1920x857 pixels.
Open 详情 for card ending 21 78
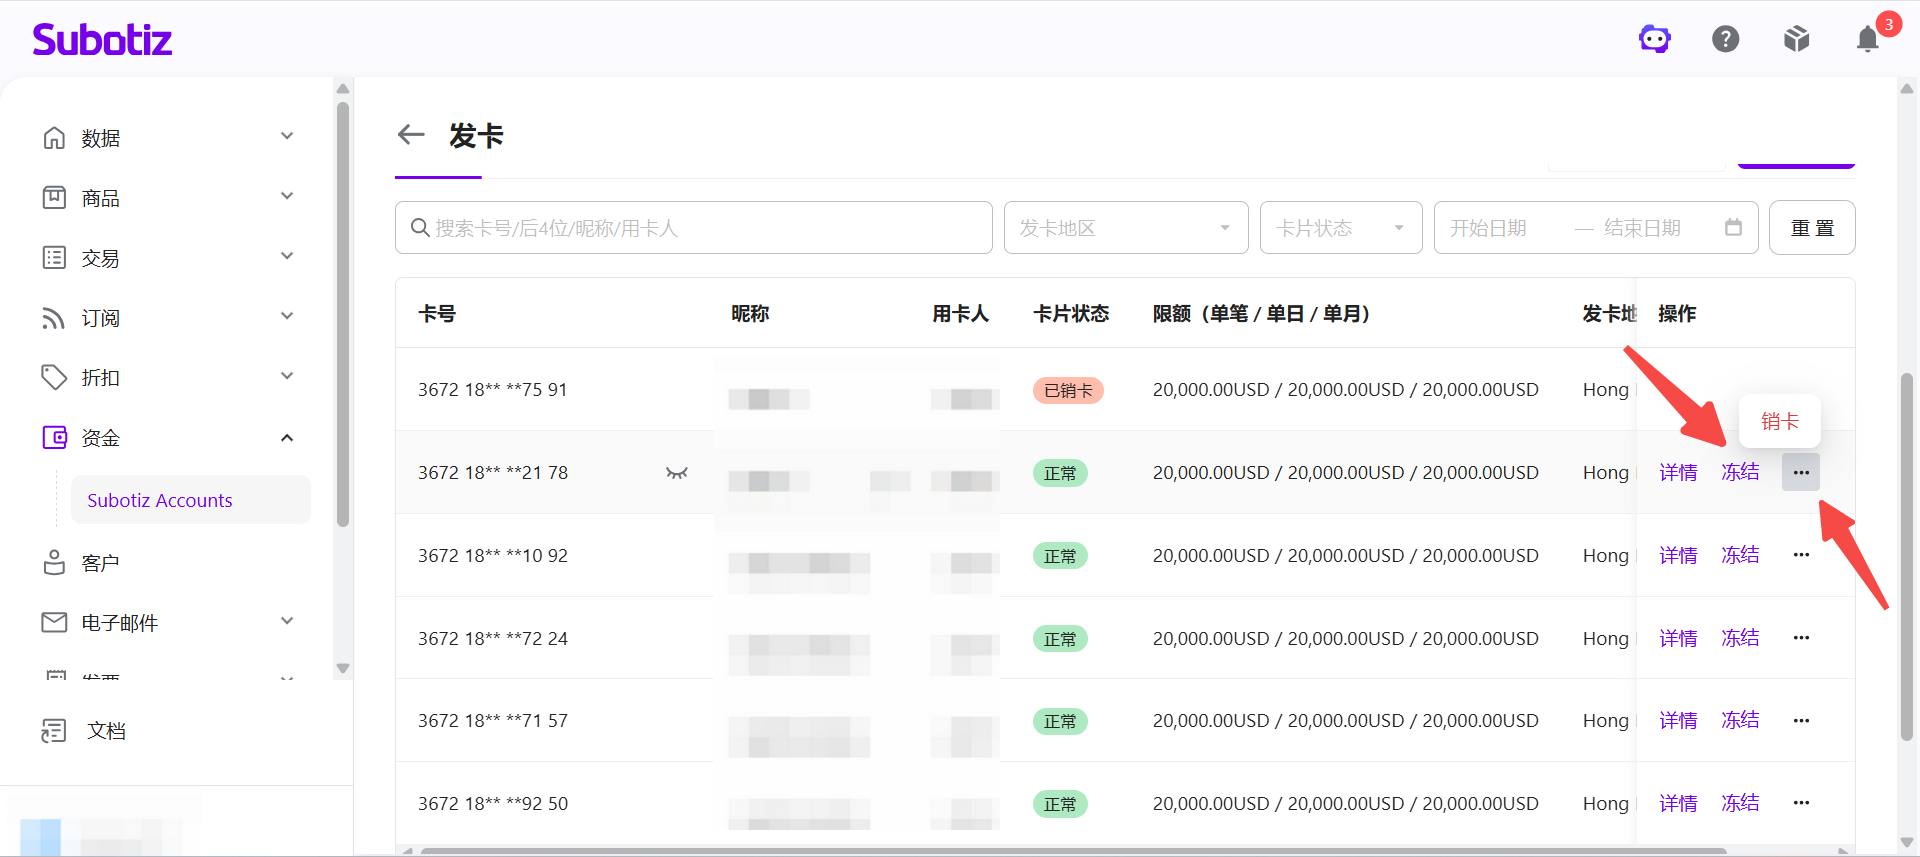[x=1678, y=472]
